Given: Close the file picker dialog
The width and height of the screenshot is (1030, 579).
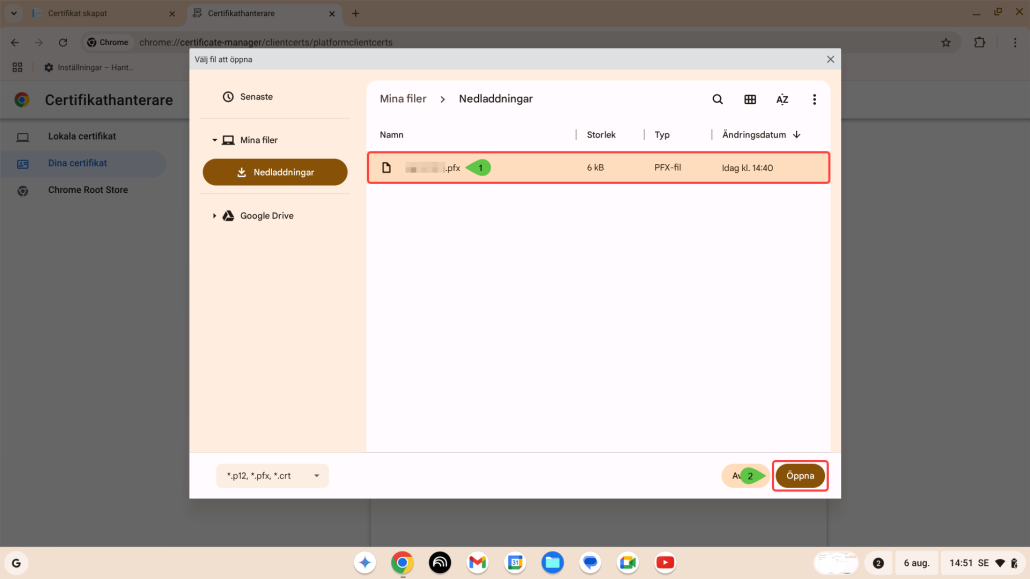Looking at the screenshot, I should pyautogui.click(x=830, y=59).
